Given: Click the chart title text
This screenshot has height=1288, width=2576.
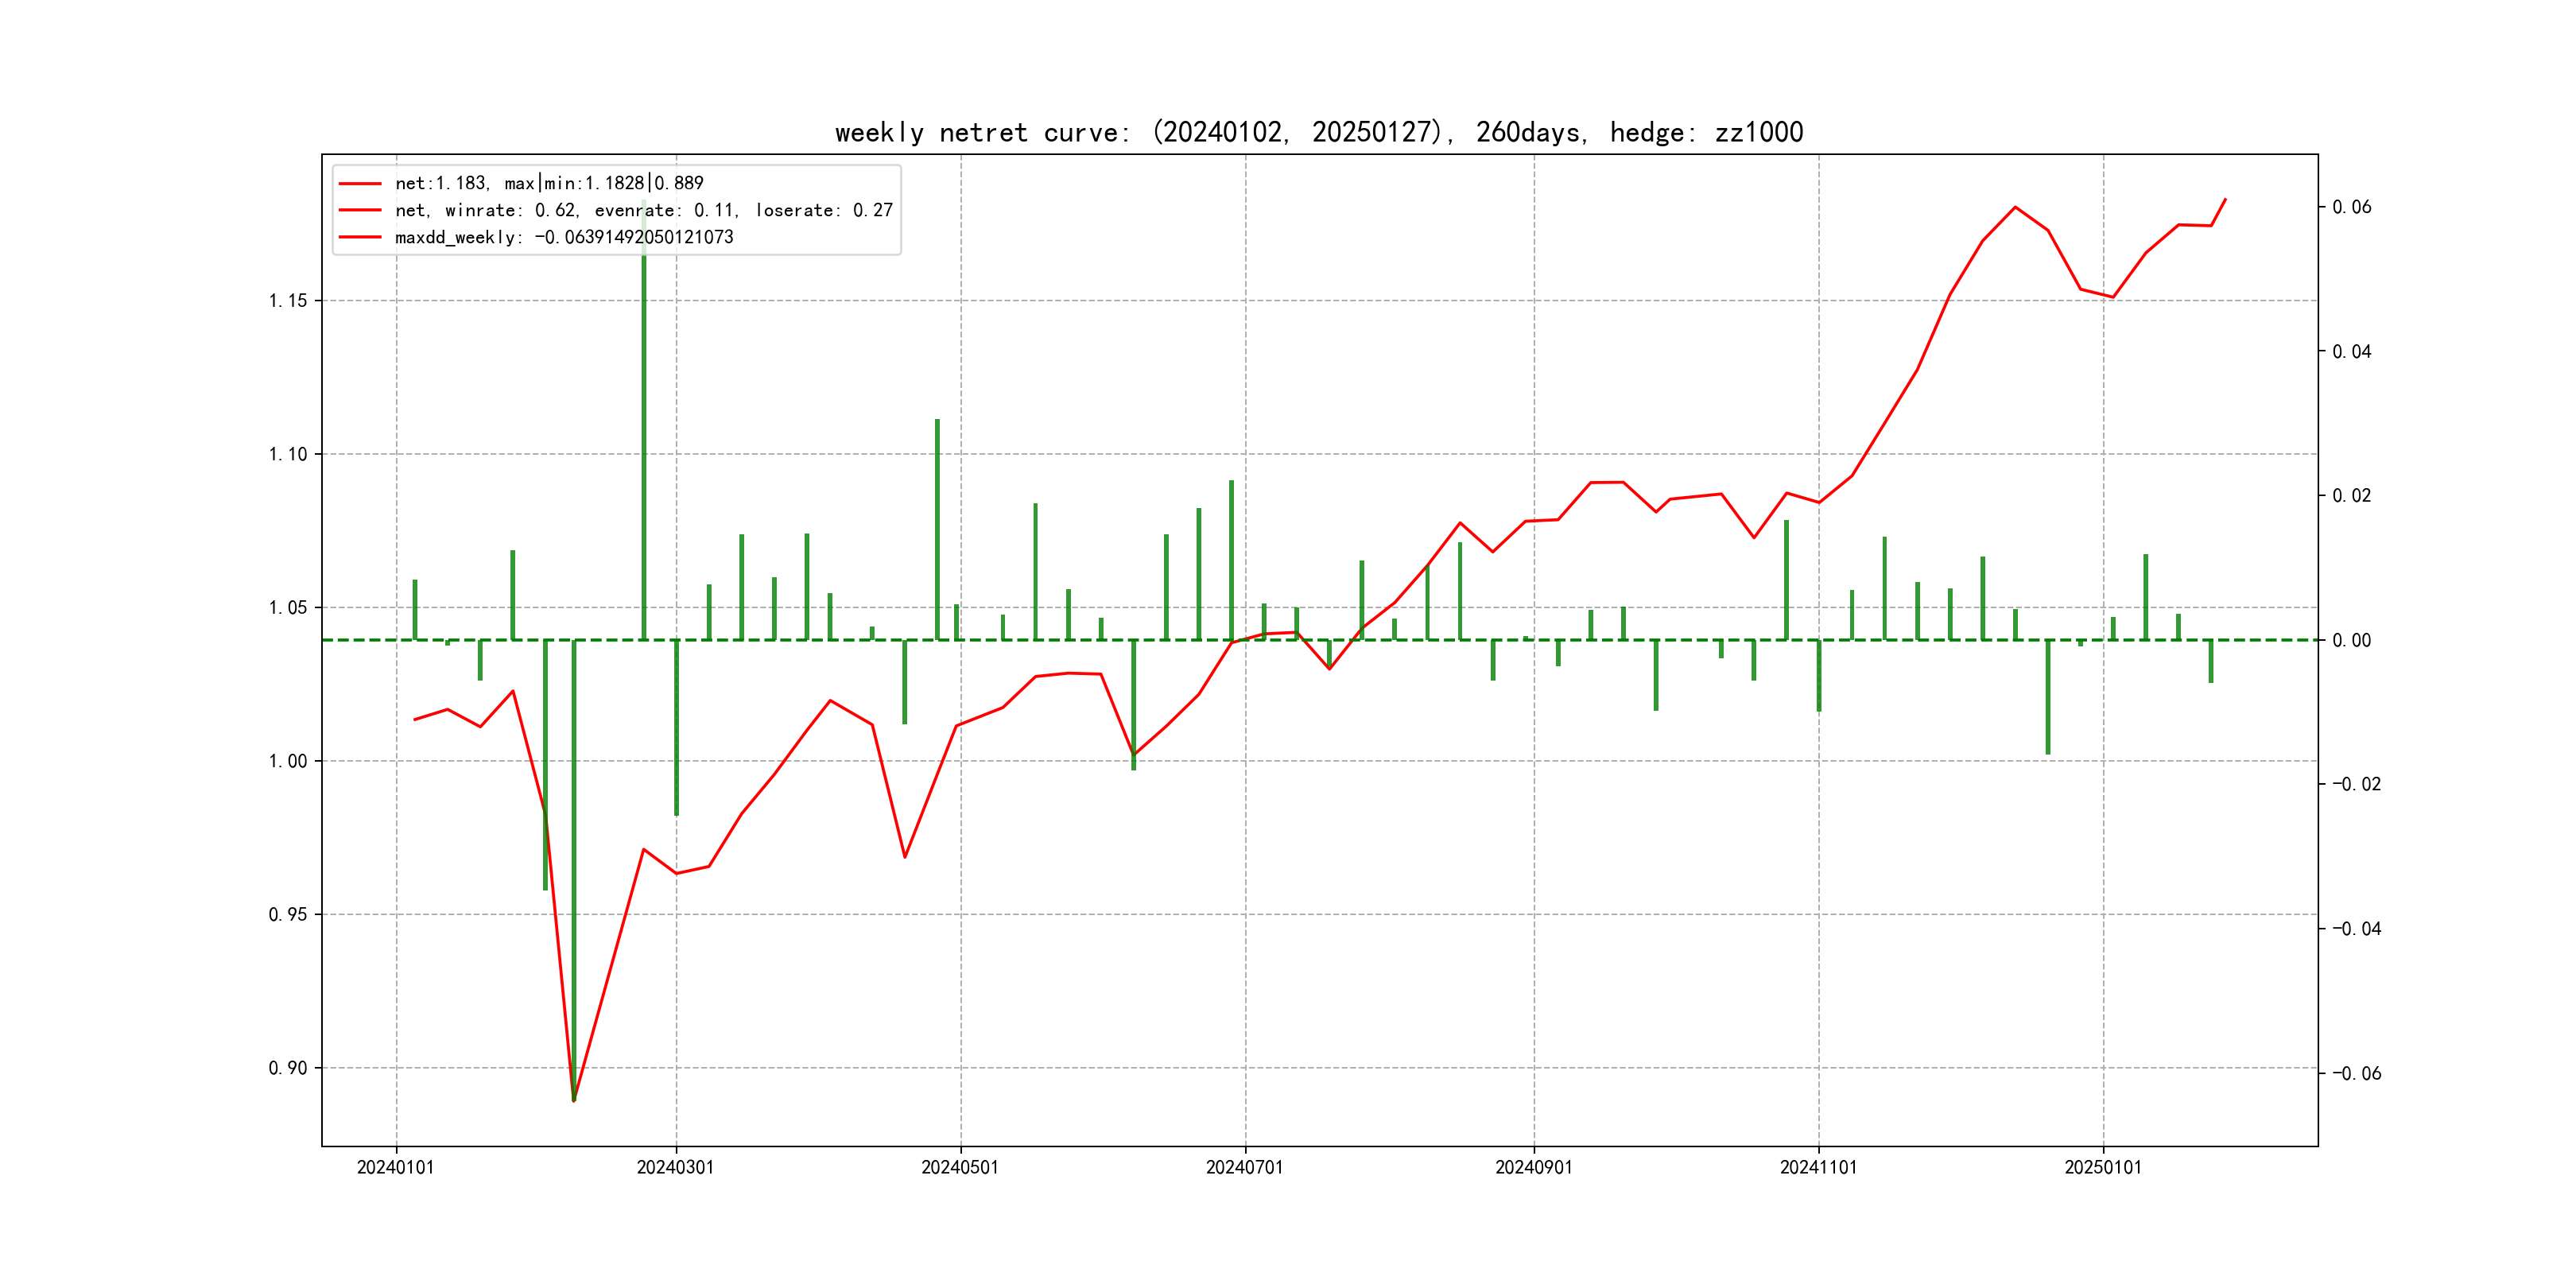Looking at the screenshot, I should (1318, 132).
